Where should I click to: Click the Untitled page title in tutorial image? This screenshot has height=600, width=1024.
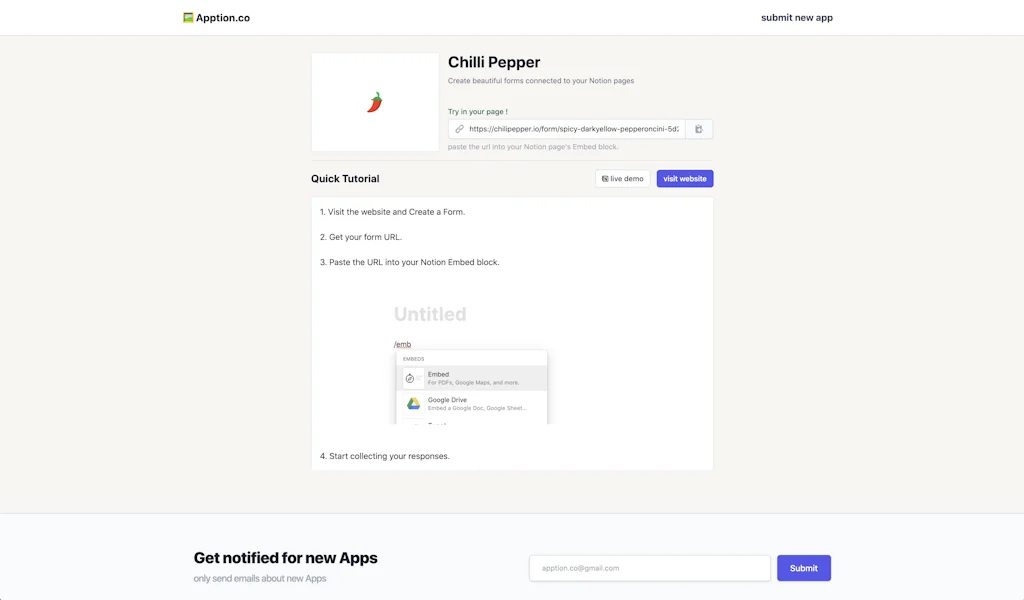(430, 313)
